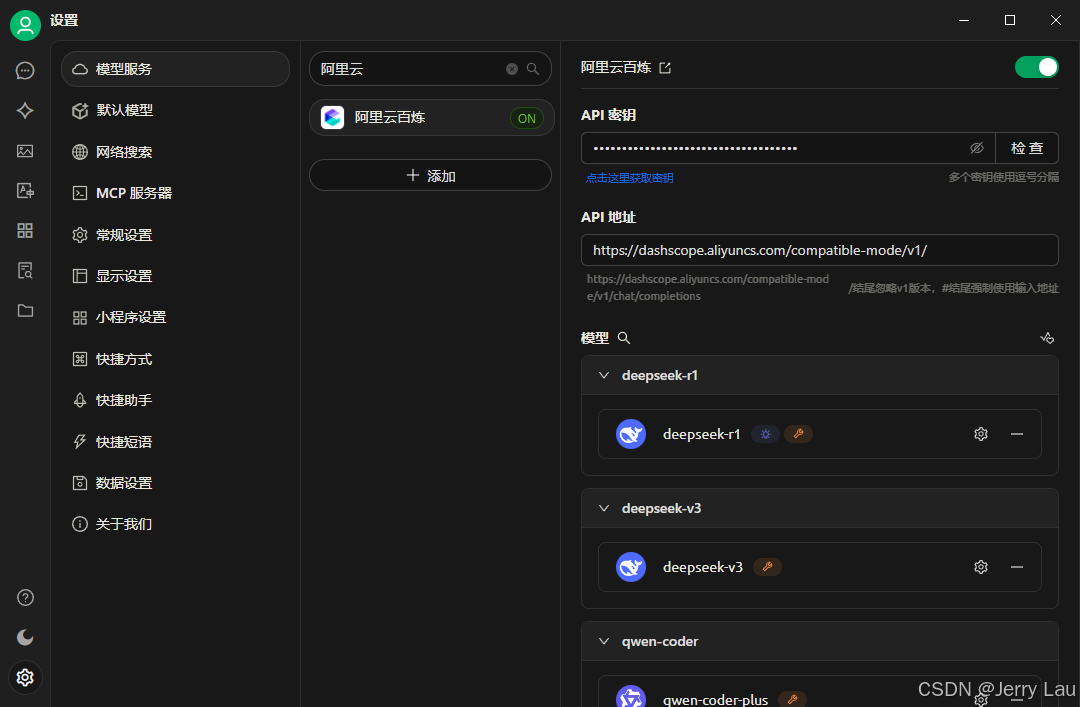Click the deepseek-r1 model name row
1080x707 pixels.
pos(820,434)
